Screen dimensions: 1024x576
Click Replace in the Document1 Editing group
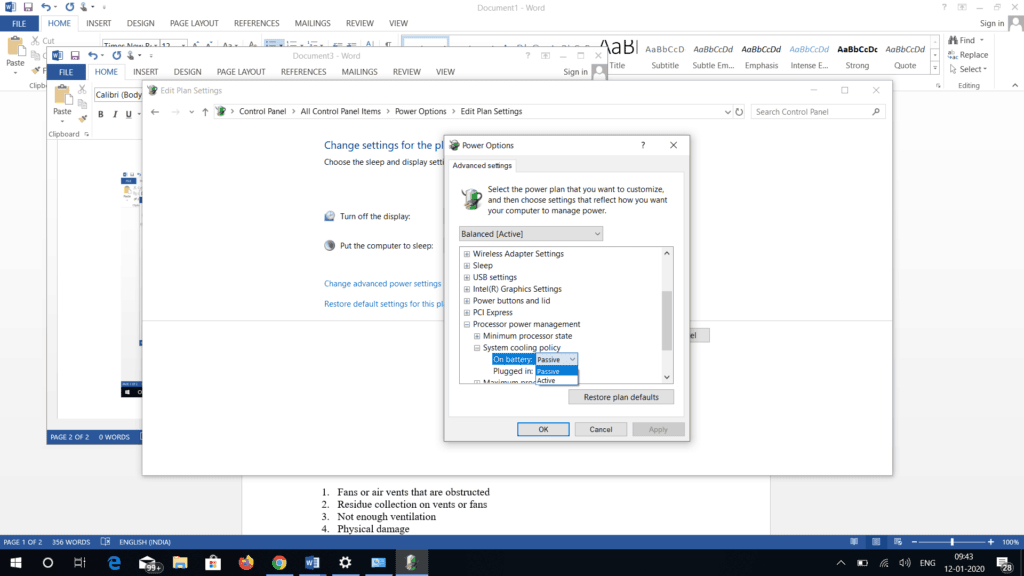968,55
